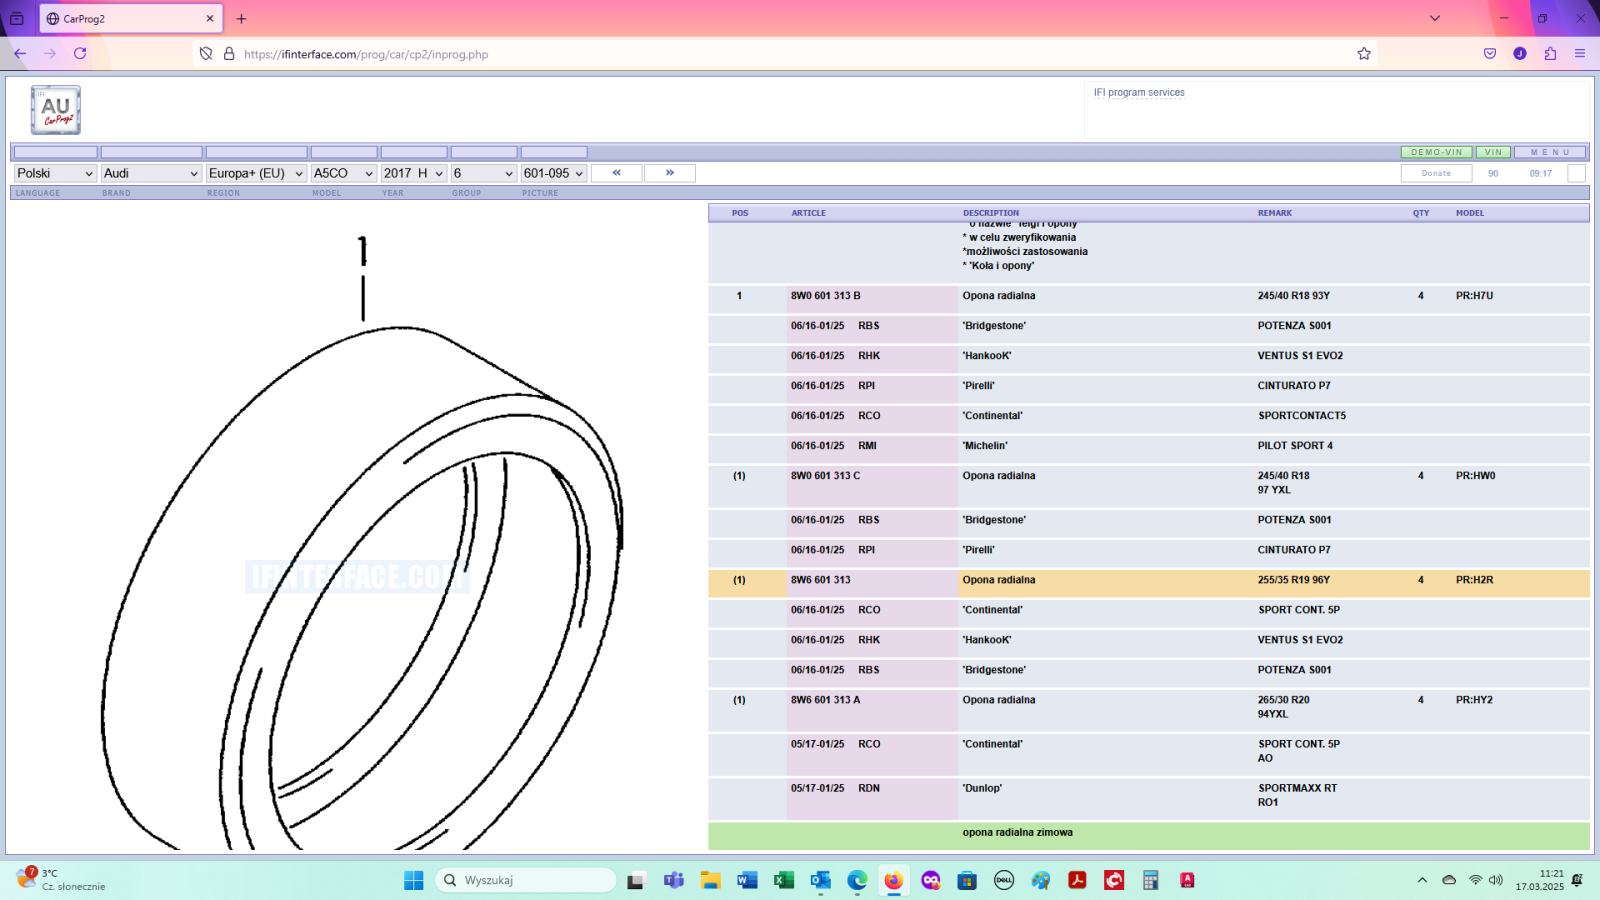Open Excel from the taskbar
1600x900 pixels.
point(784,880)
